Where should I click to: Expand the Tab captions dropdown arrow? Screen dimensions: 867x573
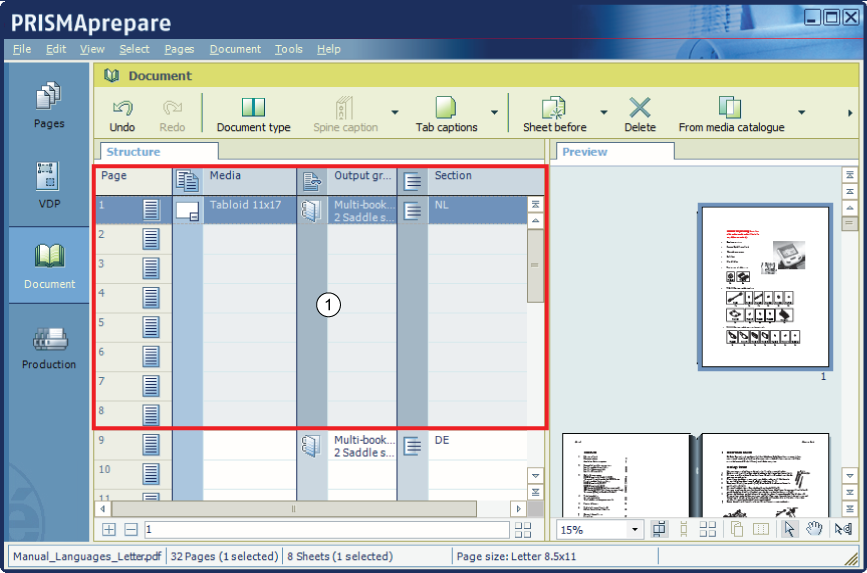494,112
